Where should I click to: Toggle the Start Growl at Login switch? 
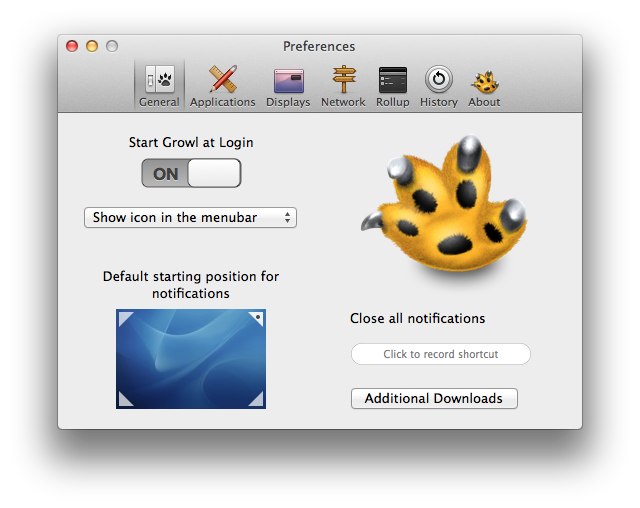pos(191,173)
